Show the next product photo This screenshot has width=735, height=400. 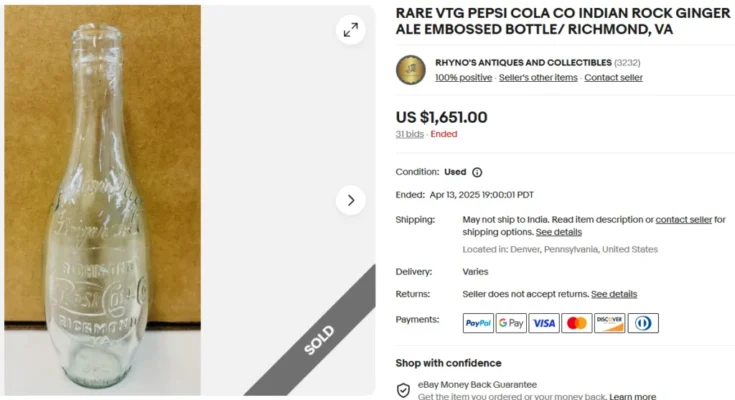point(351,200)
